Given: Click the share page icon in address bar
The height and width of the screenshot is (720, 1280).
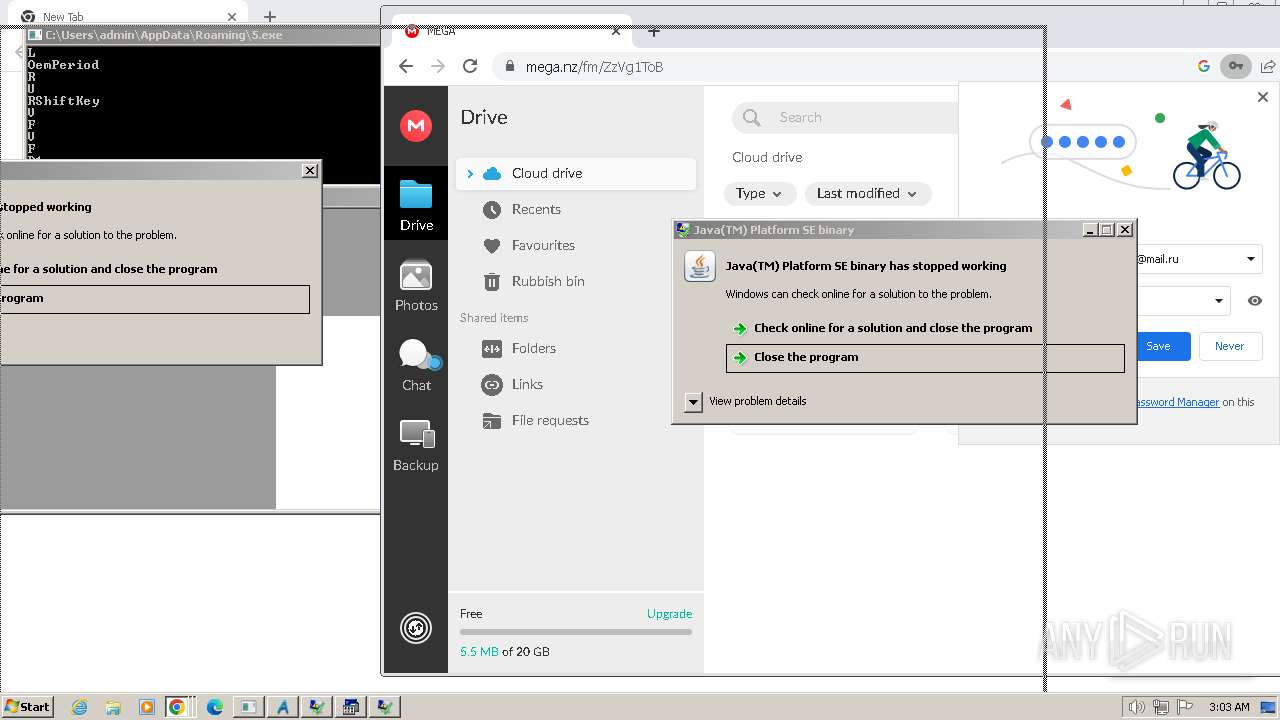Looking at the screenshot, I should 1268,66.
